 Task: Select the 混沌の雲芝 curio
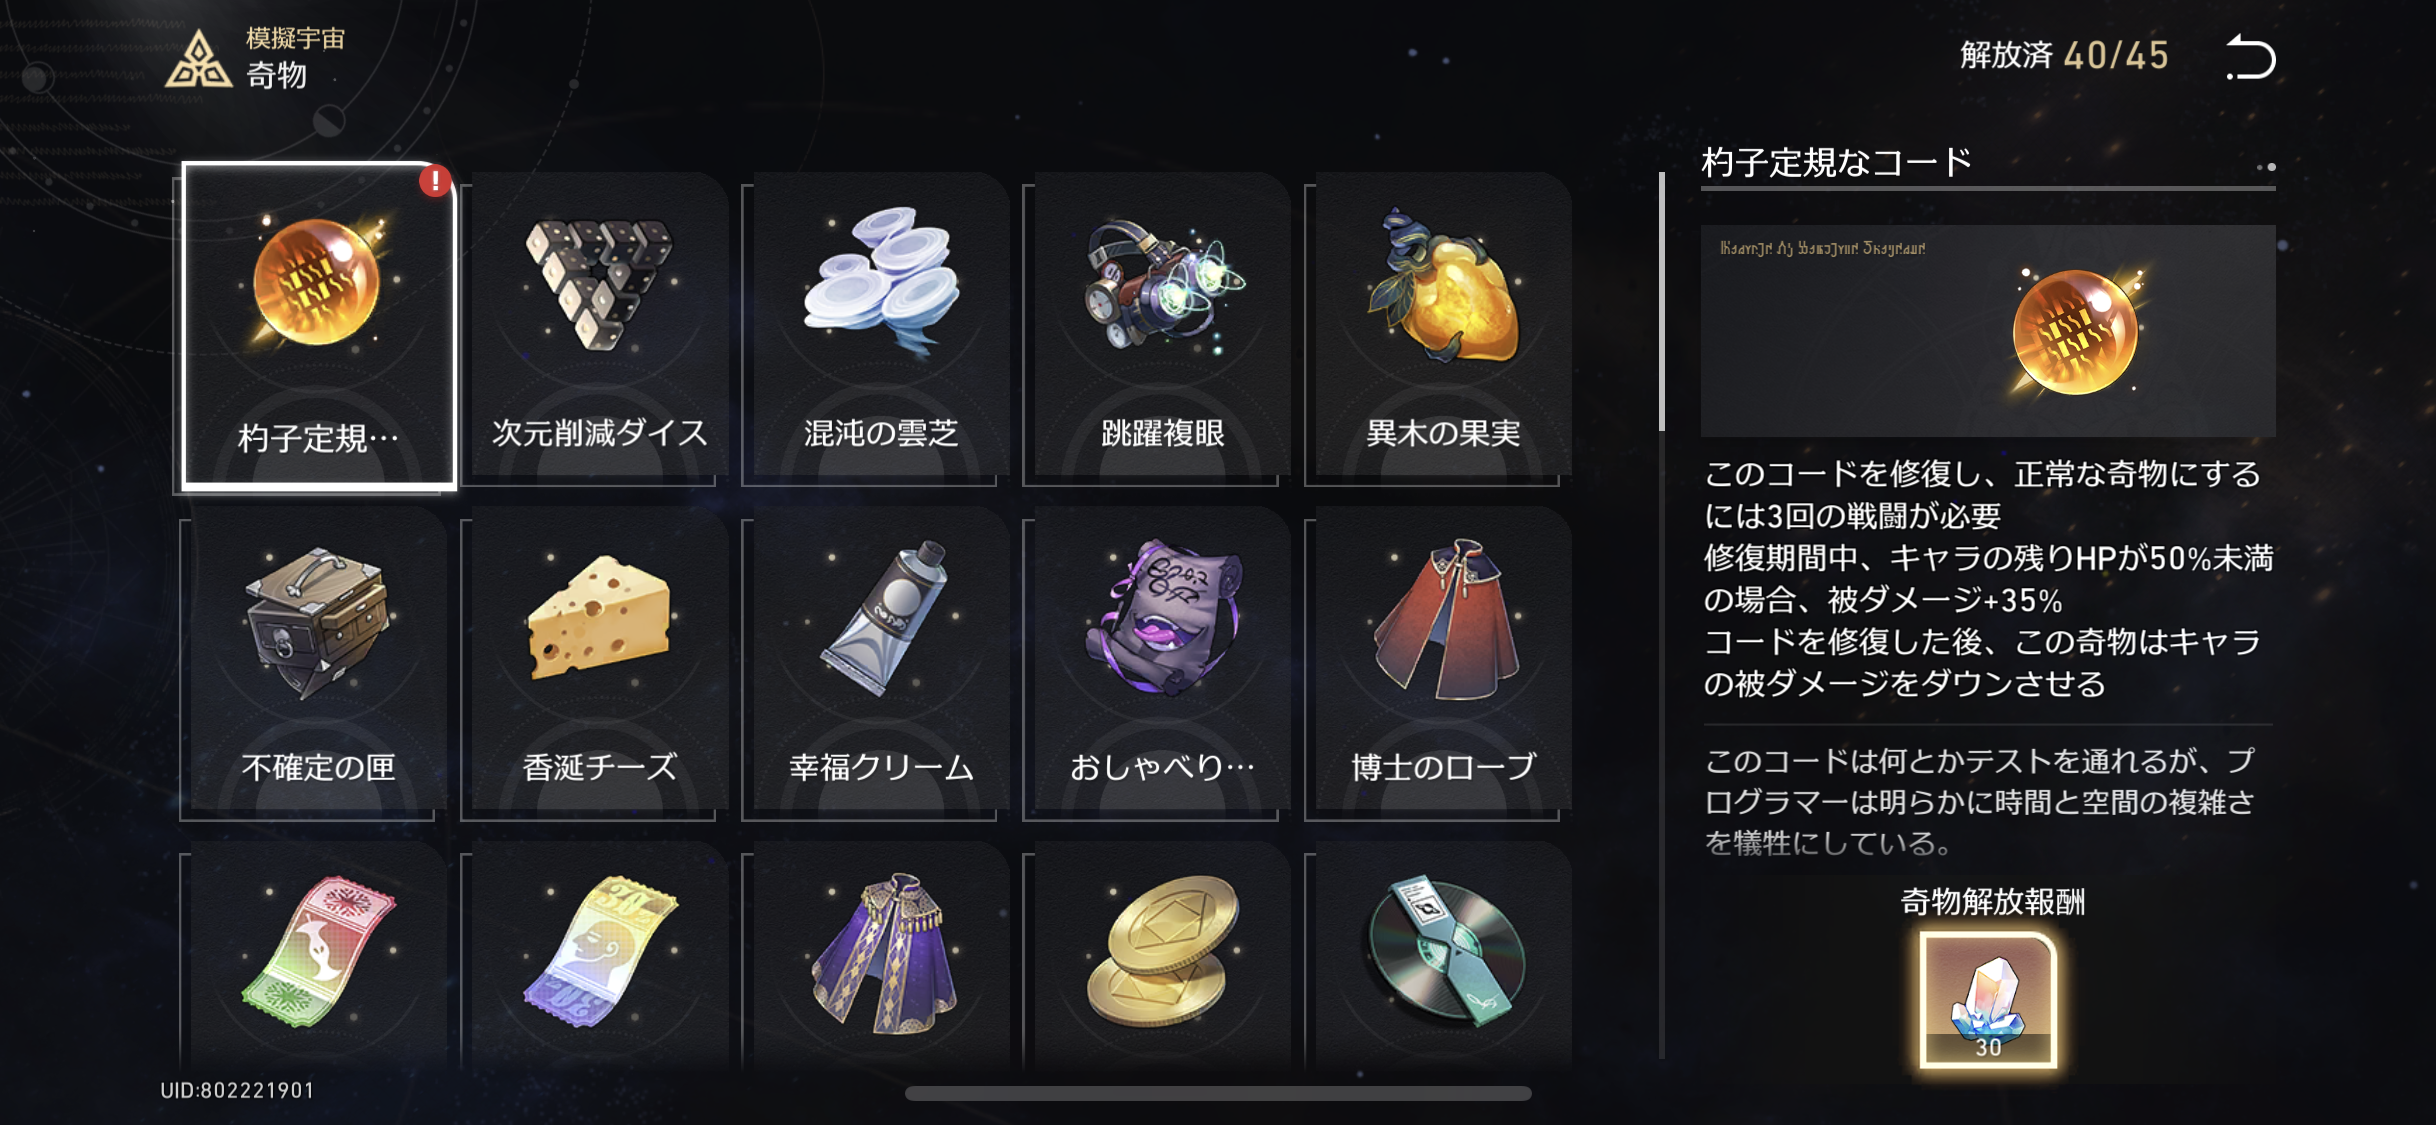(x=880, y=328)
